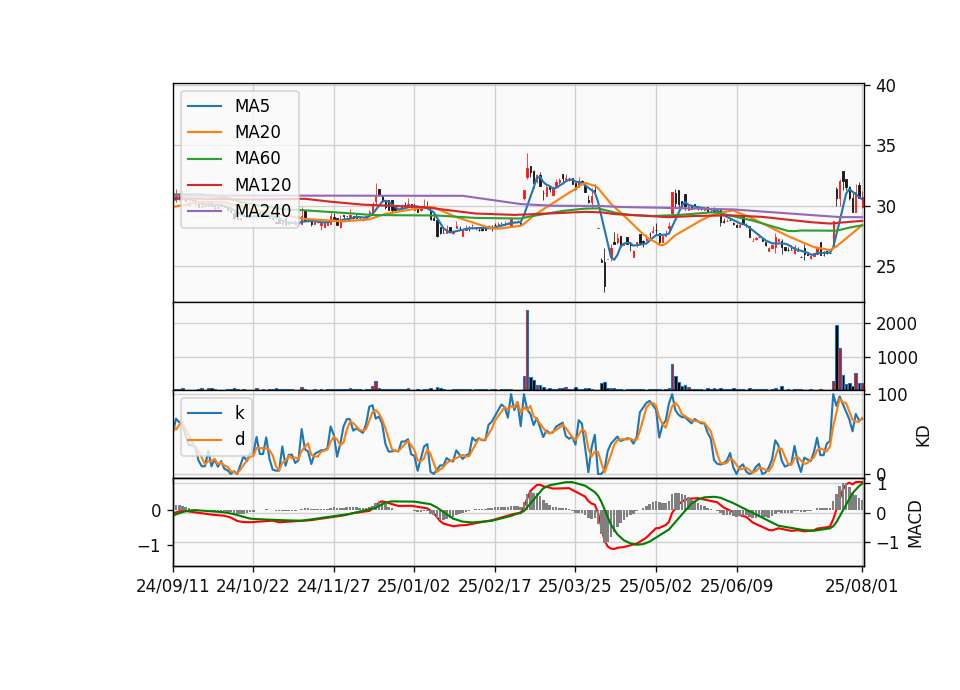Click the orange MA20 legend line sample
960x690 pixels.
click(204, 132)
